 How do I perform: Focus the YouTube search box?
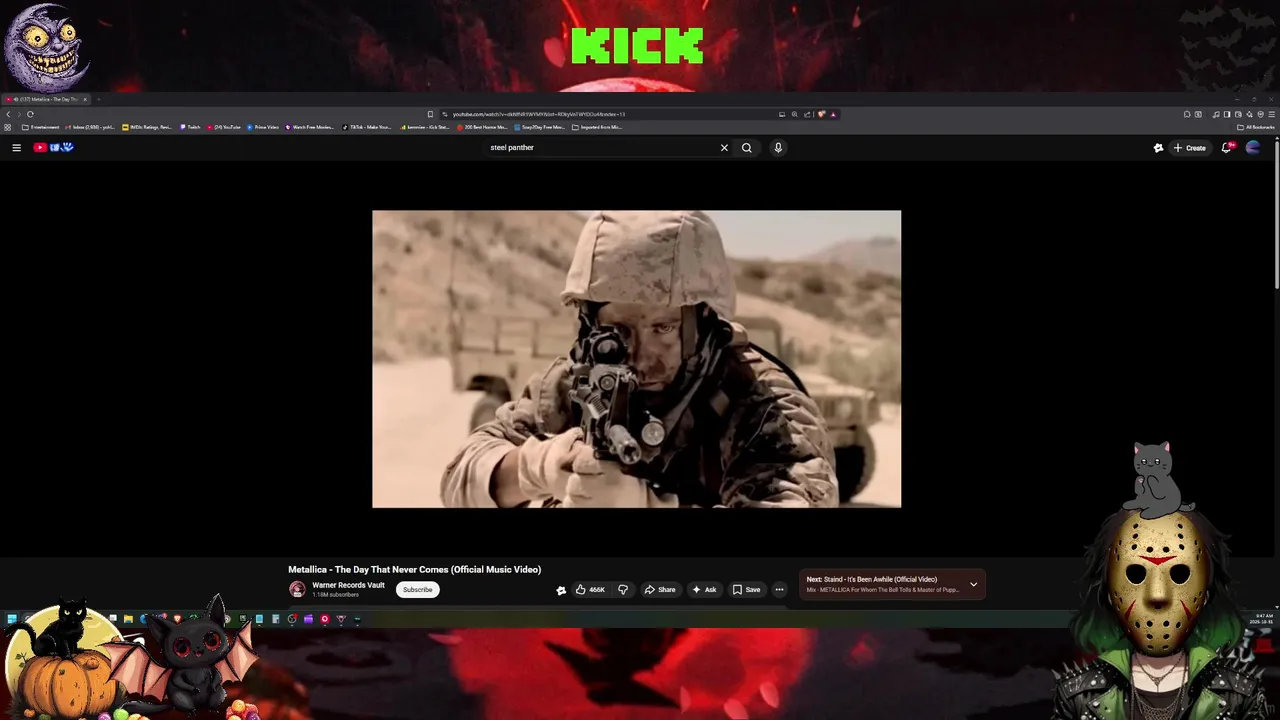pyautogui.click(x=600, y=147)
